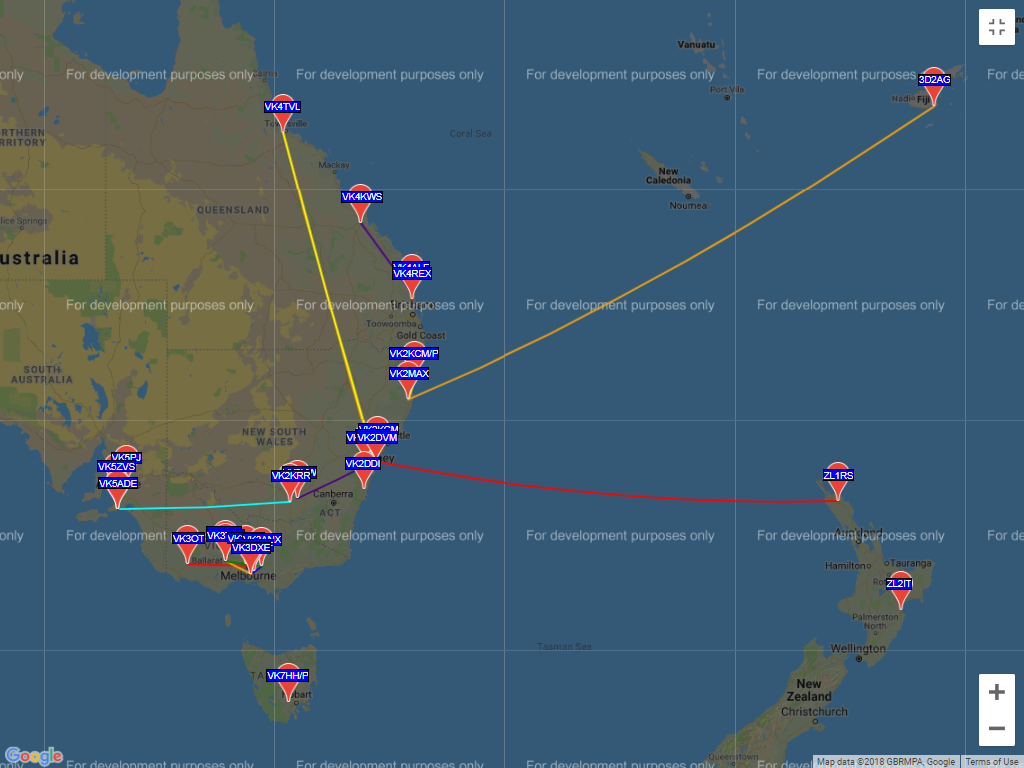This screenshot has height=768, width=1024.
Task: Click the VK4REX marker pin
Action: point(412,281)
